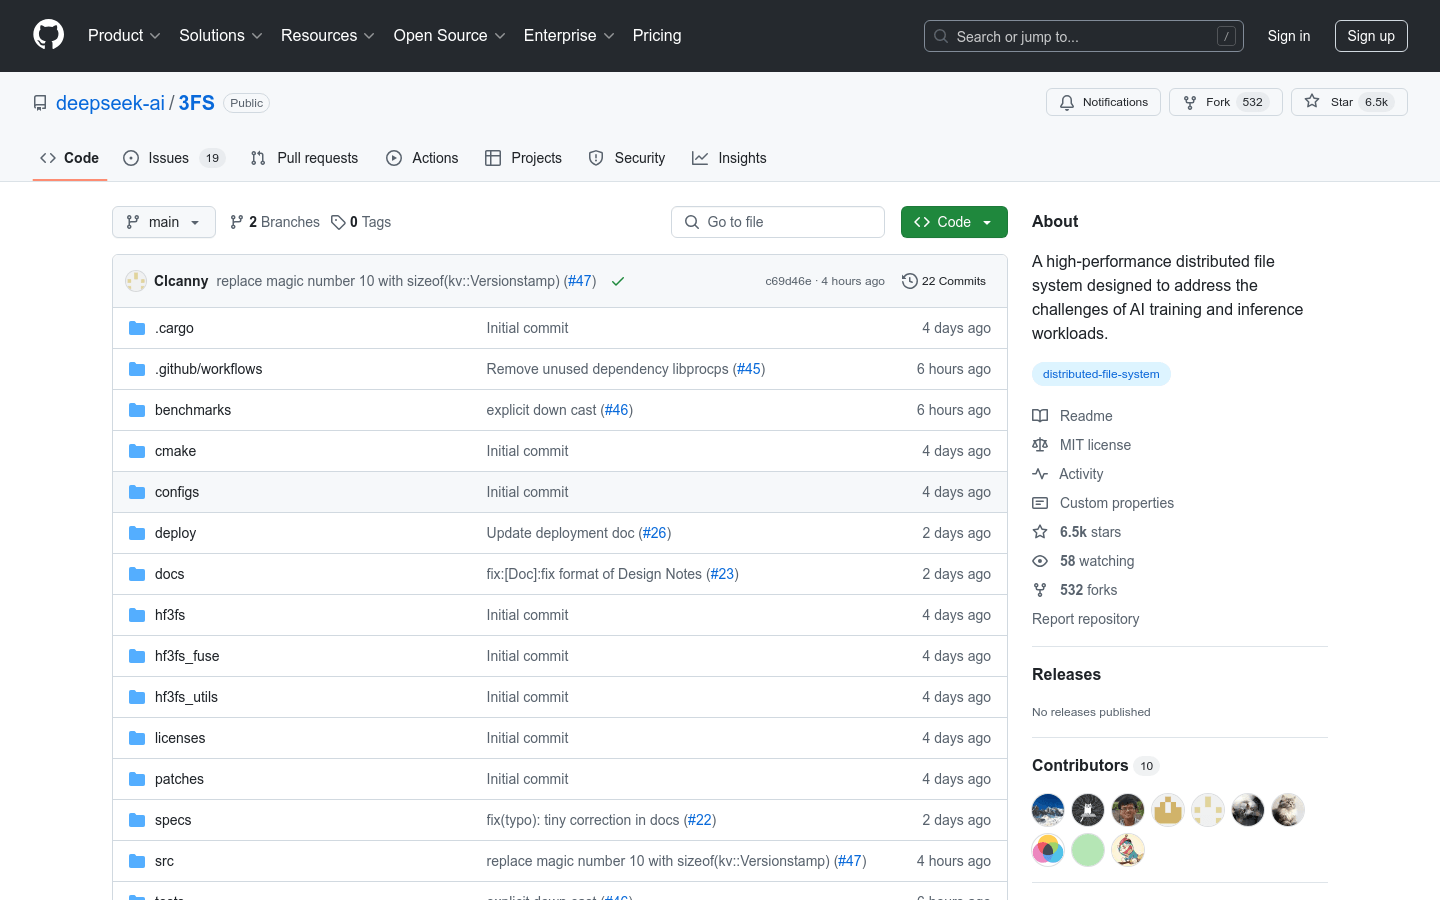Click the star icon beside 6.5k stars
1440x900 pixels.
pyautogui.click(x=1040, y=532)
